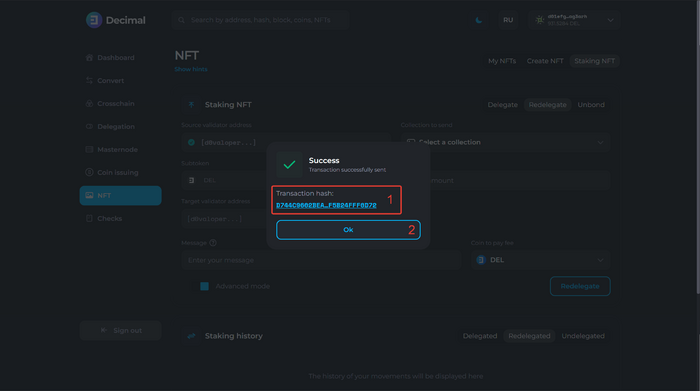This screenshot has height=391, width=700.
Task: Show Undelegated staking history
Action: point(583,336)
